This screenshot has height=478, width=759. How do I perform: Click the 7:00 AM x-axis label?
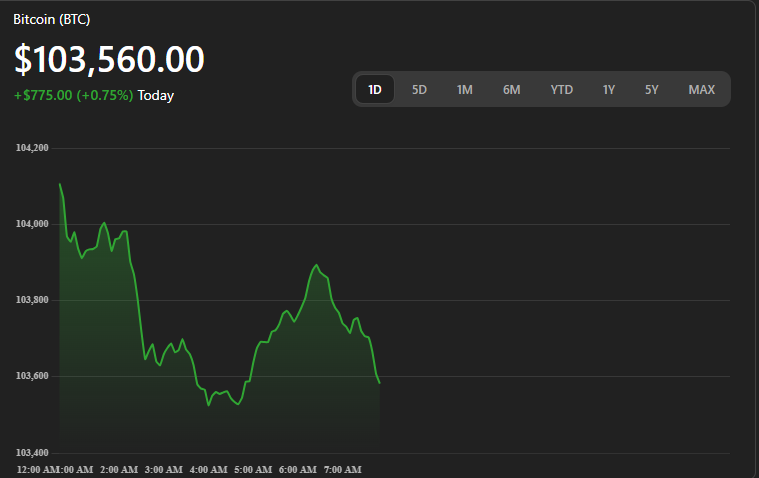point(342,469)
